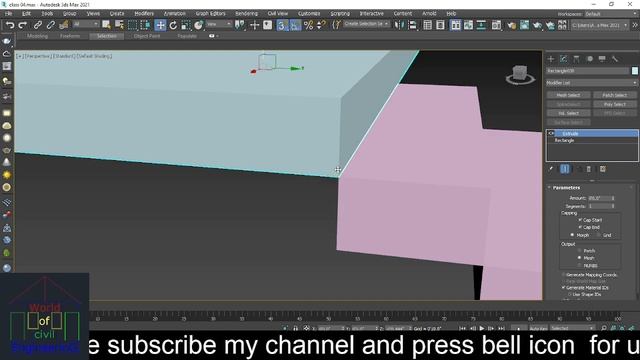Click the Undo arrow icon
Viewport: 640px width, 360px height.
tap(10, 25)
